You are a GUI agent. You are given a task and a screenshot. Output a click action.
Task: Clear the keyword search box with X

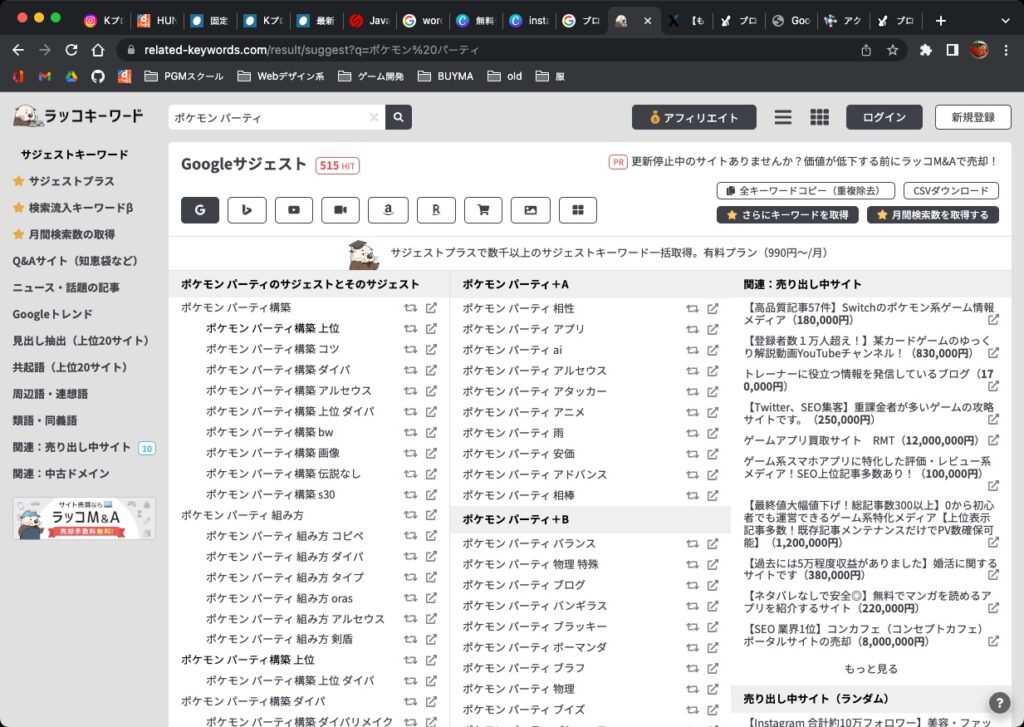(x=374, y=117)
